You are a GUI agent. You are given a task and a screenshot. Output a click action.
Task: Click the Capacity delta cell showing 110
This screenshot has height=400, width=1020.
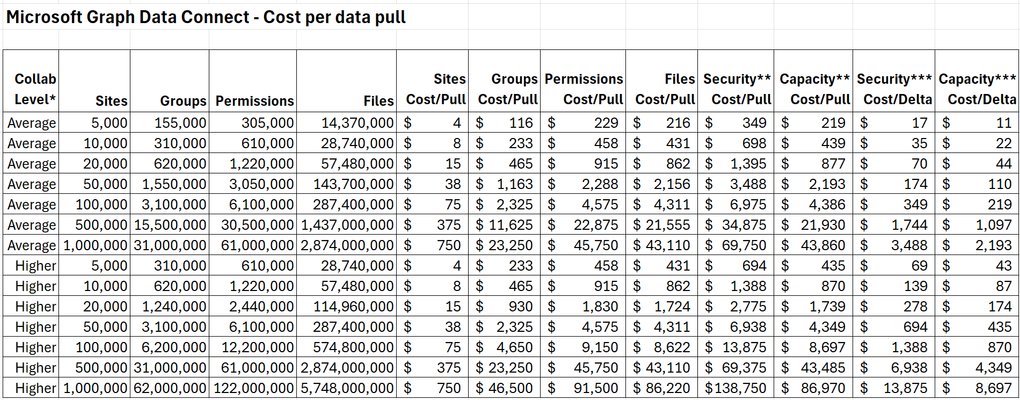pos(976,184)
